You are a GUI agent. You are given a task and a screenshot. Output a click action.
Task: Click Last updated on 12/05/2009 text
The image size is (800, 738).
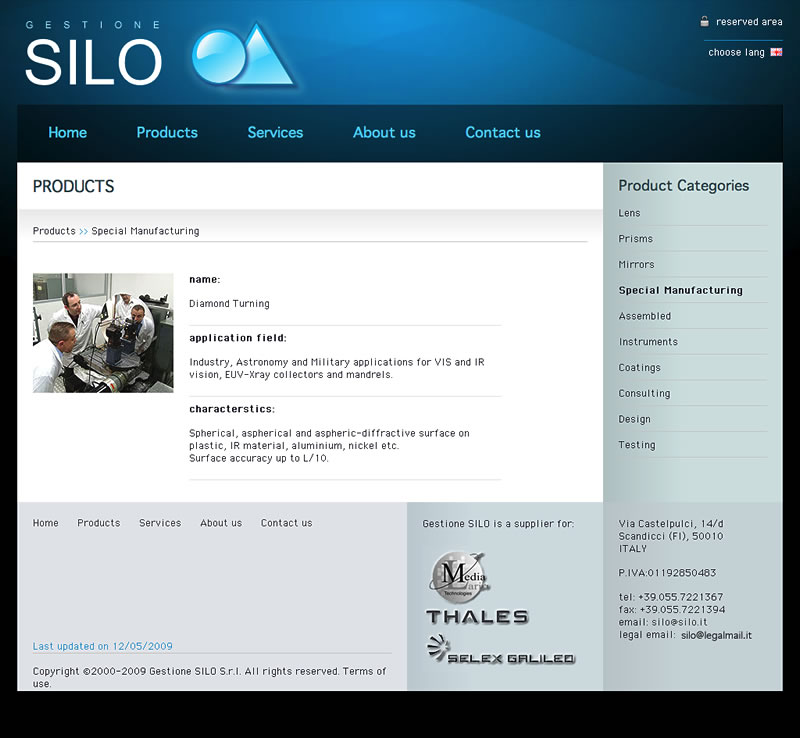point(103,646)
